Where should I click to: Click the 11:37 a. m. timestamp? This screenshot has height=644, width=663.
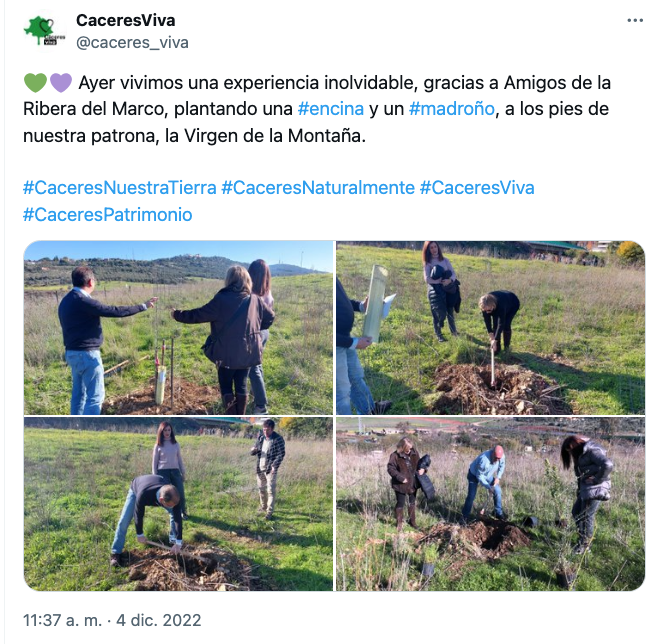[63, 620]
